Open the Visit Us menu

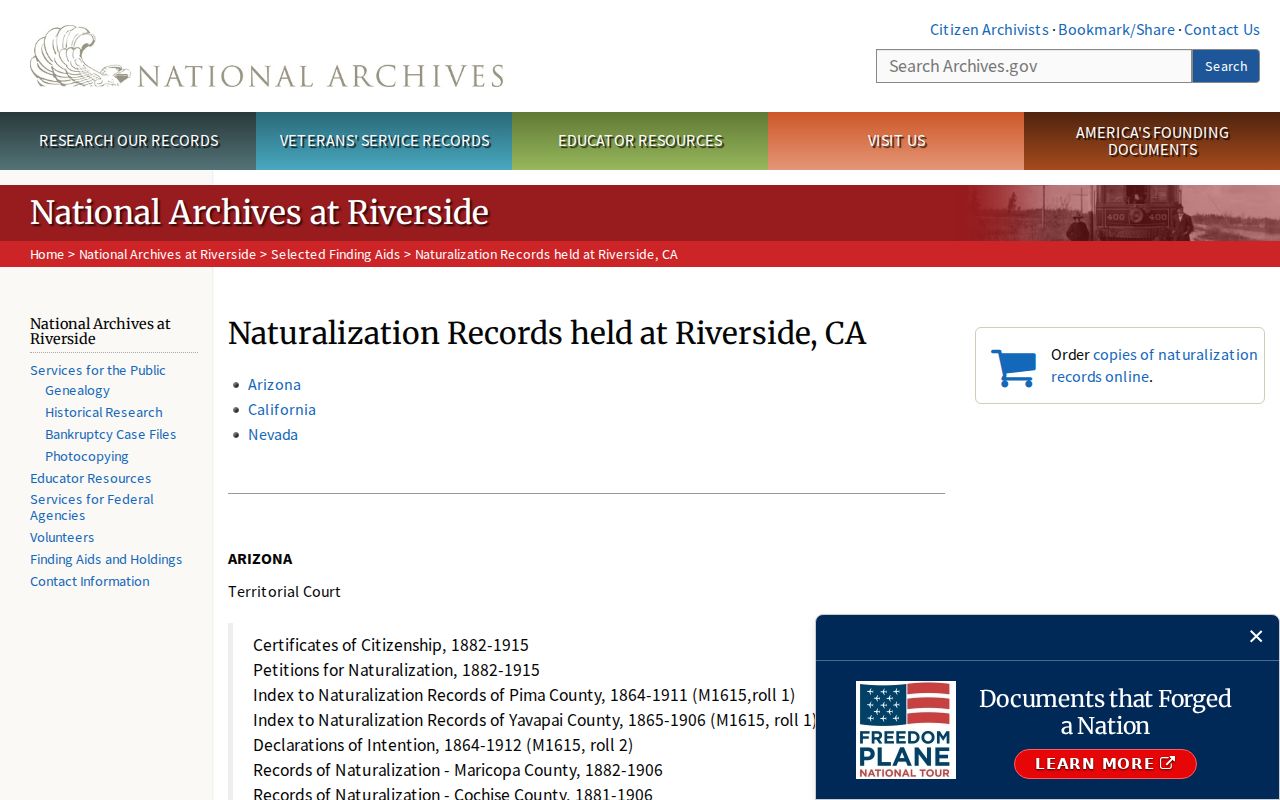pyautogui.click(x=896, y=141)
